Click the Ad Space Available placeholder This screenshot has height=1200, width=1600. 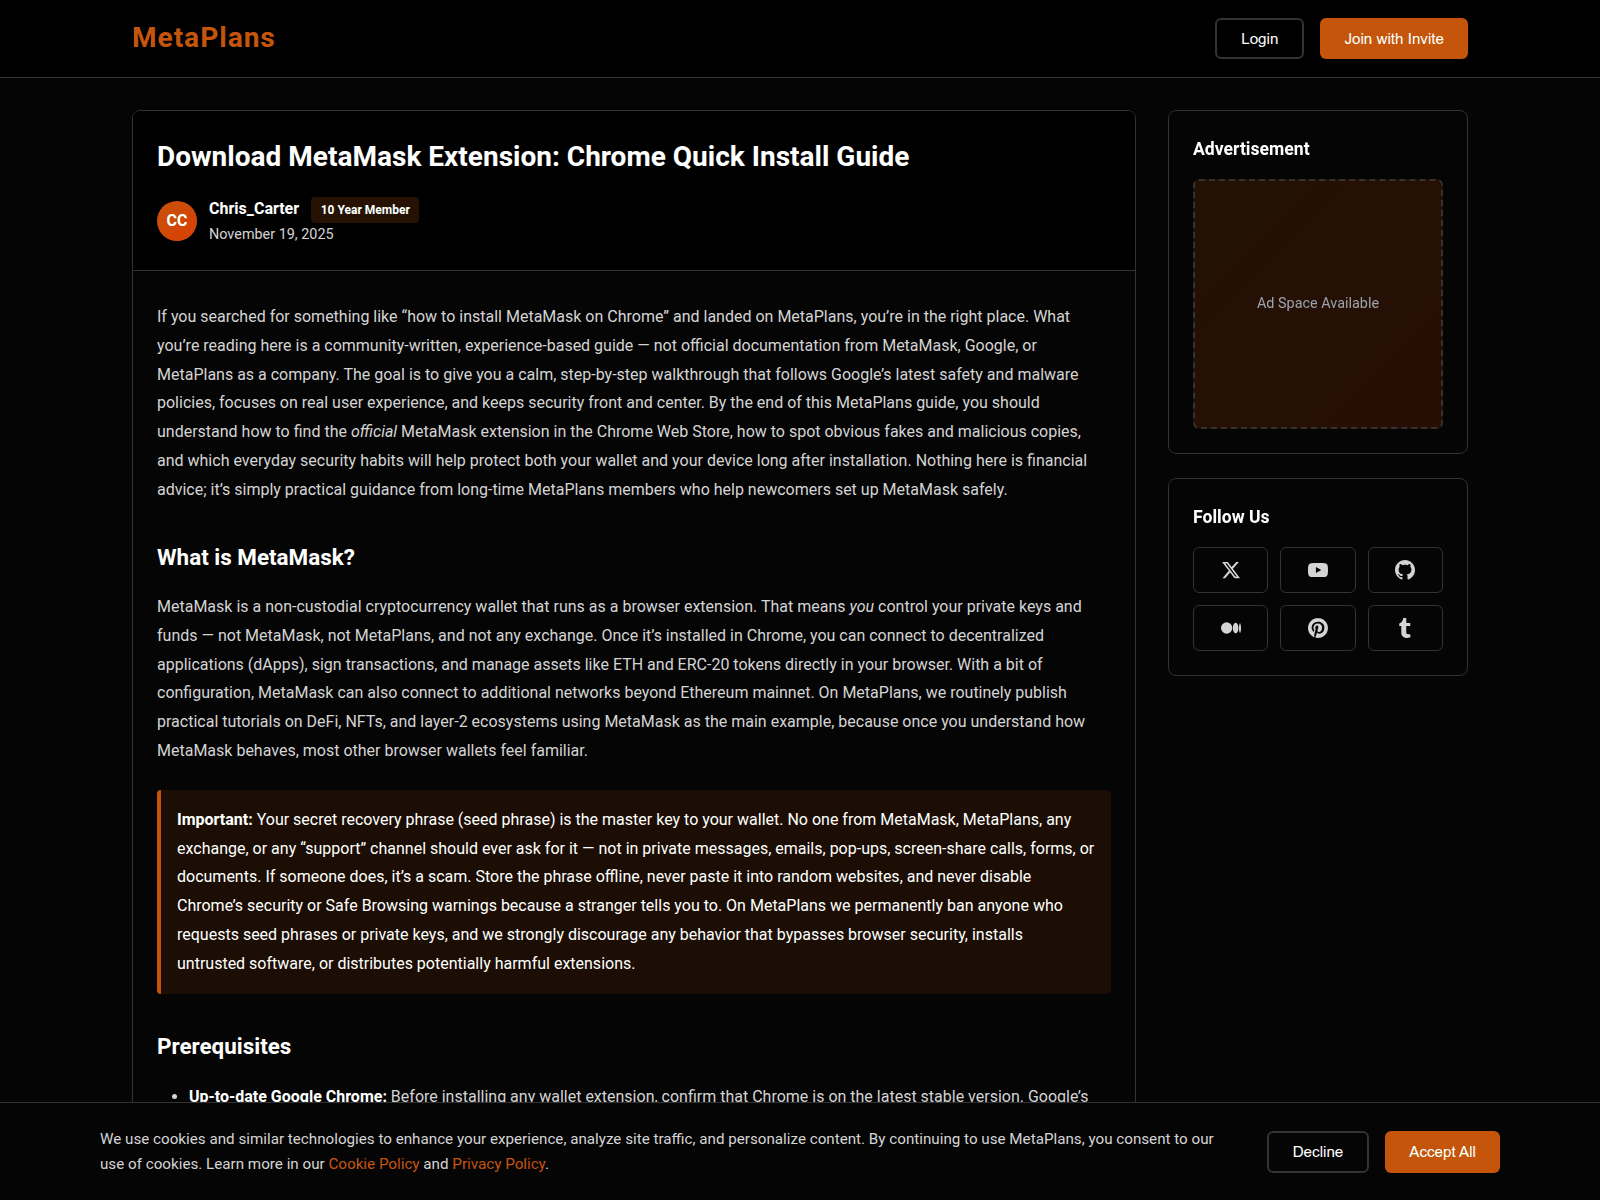pyautogui.click(x=1317, y=302)
